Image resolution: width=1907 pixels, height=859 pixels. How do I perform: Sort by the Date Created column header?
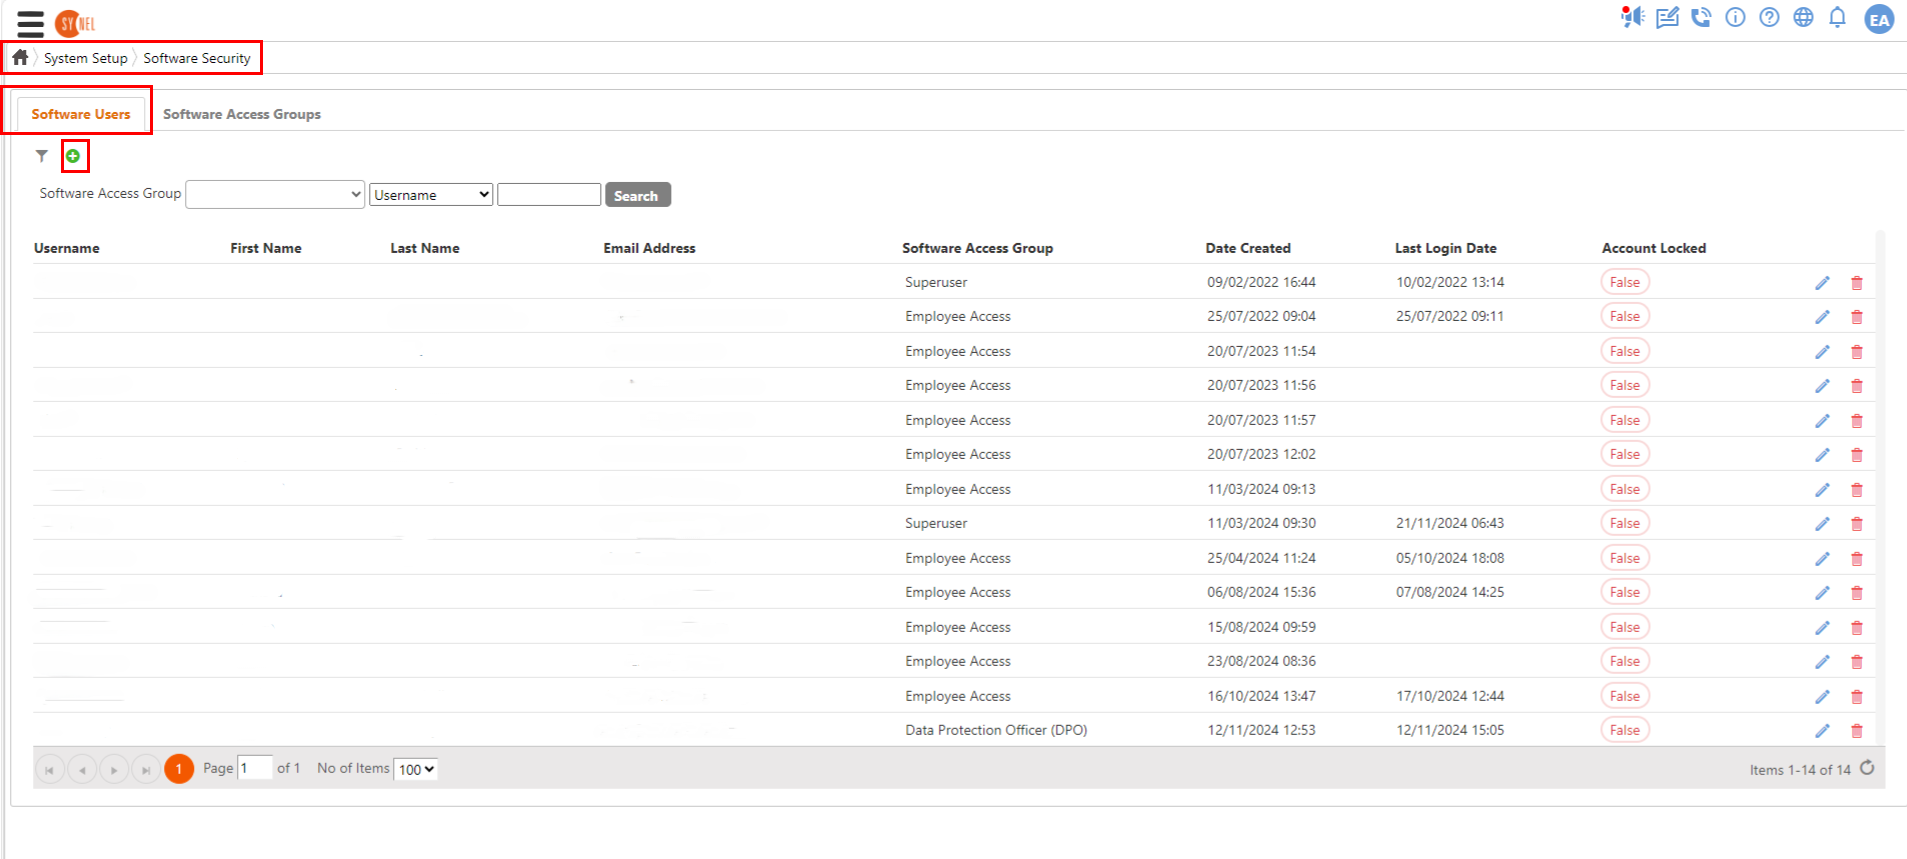1248,248
